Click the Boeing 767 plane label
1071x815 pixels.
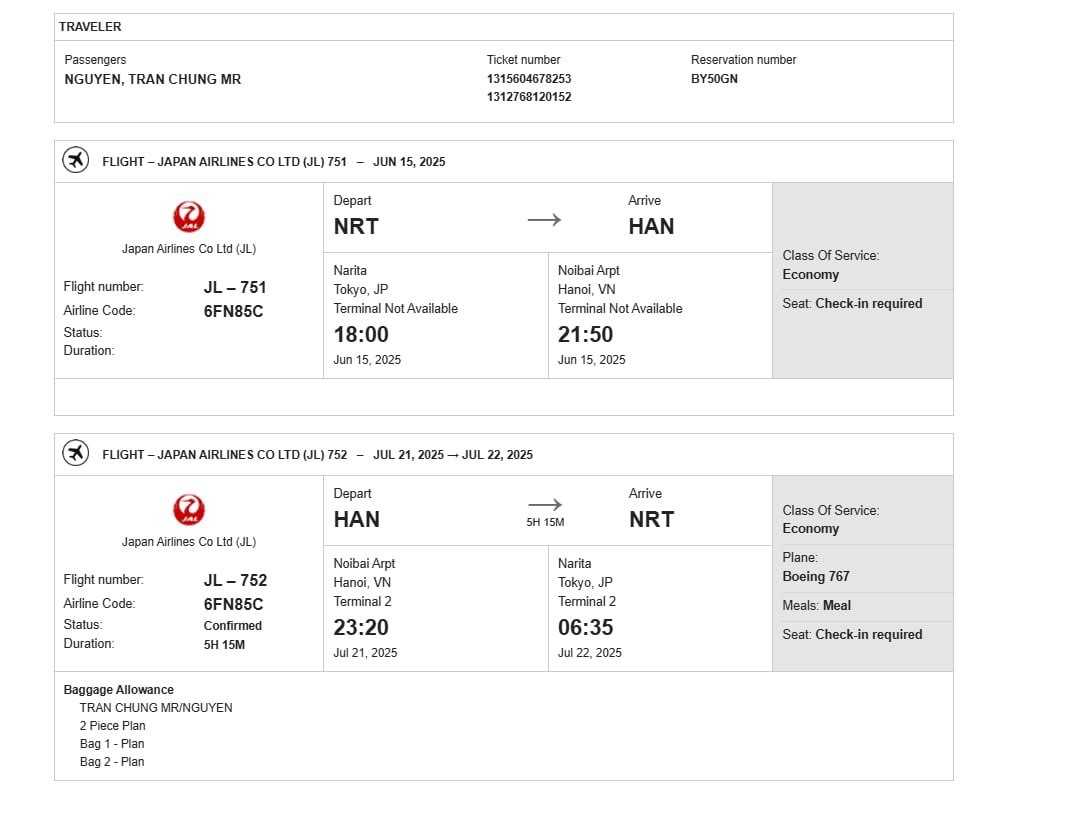click(816, 576)
